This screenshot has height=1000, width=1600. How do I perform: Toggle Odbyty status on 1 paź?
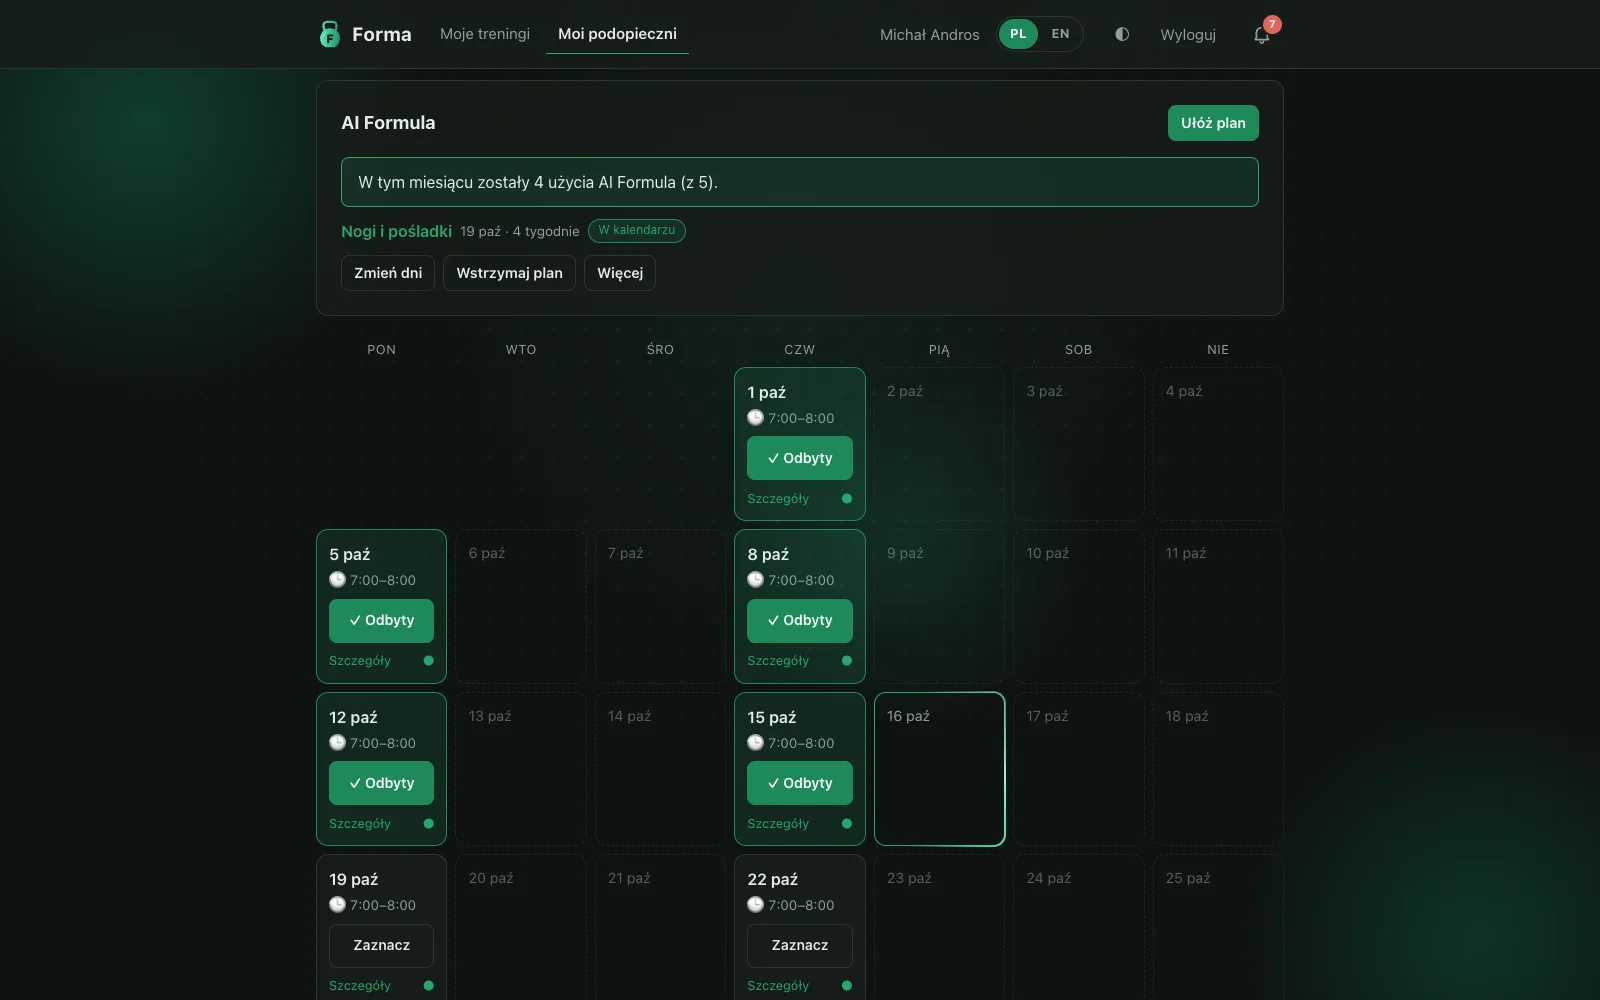pyautogui.click(x=800, y=458)
